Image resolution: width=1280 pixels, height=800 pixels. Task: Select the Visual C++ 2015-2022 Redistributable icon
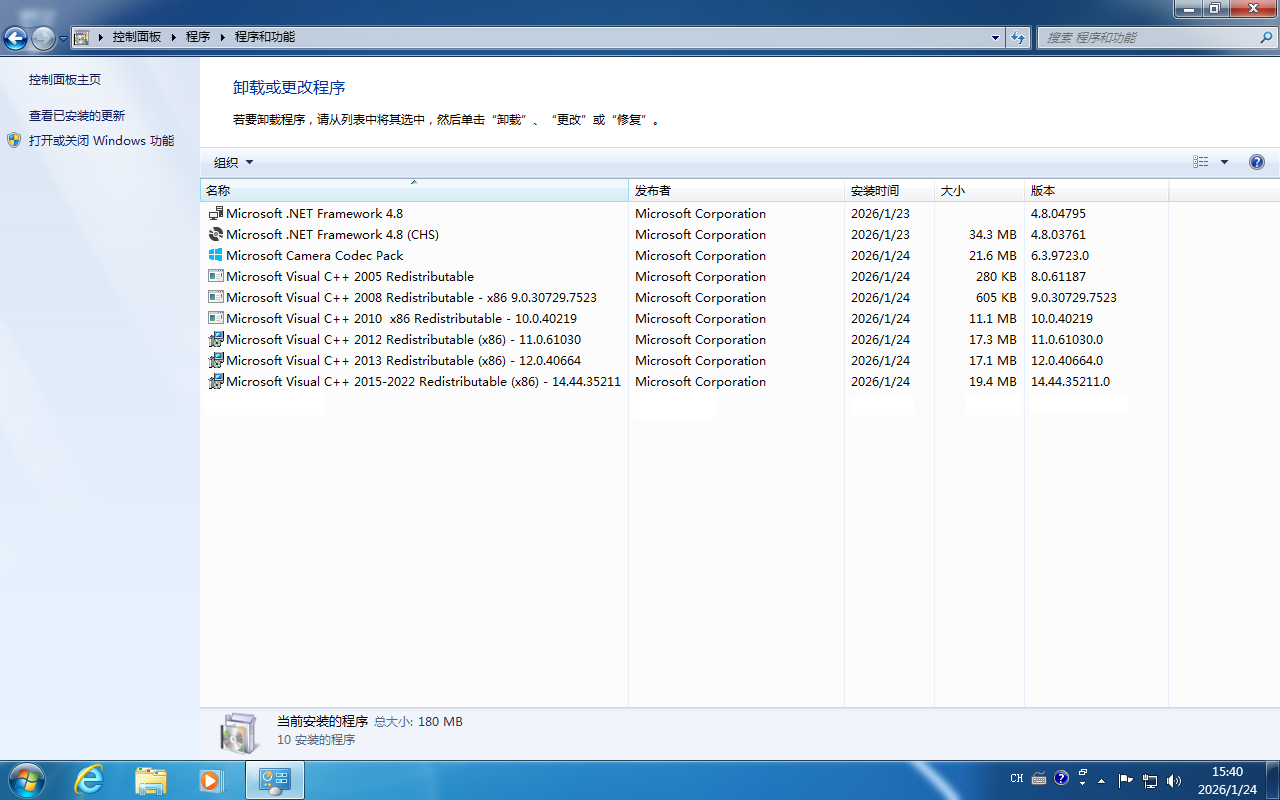(x=215, y=381)
